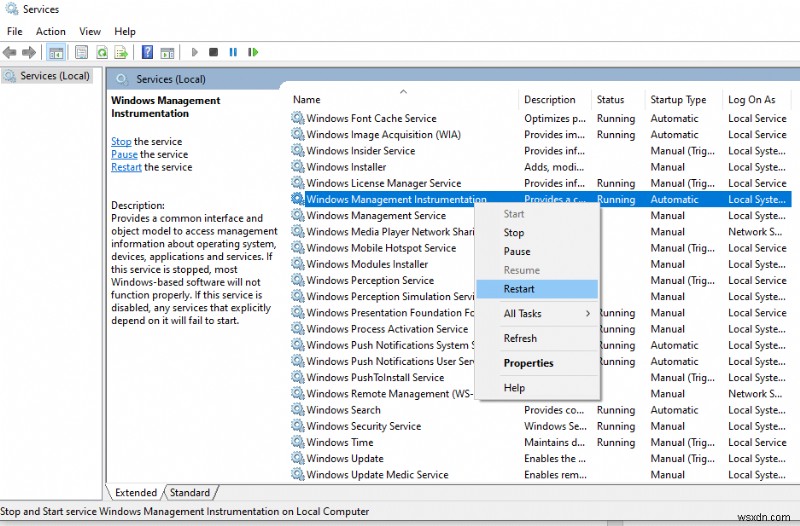Sort by the Description column header
The height and width of the screenshot is (526, 800).
[x=555, y=99]
